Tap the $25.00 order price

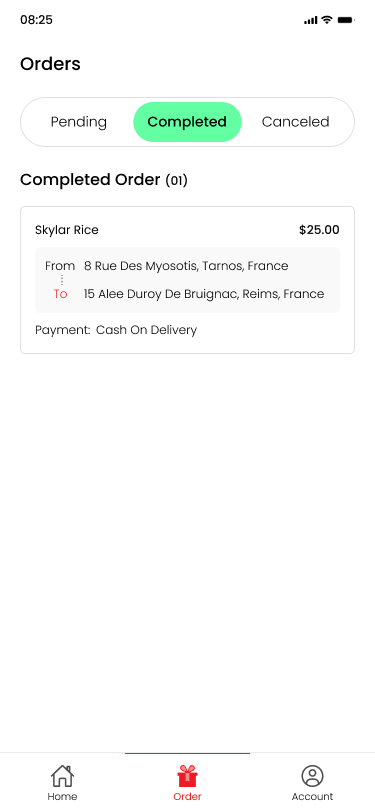(x=319, y=230)
